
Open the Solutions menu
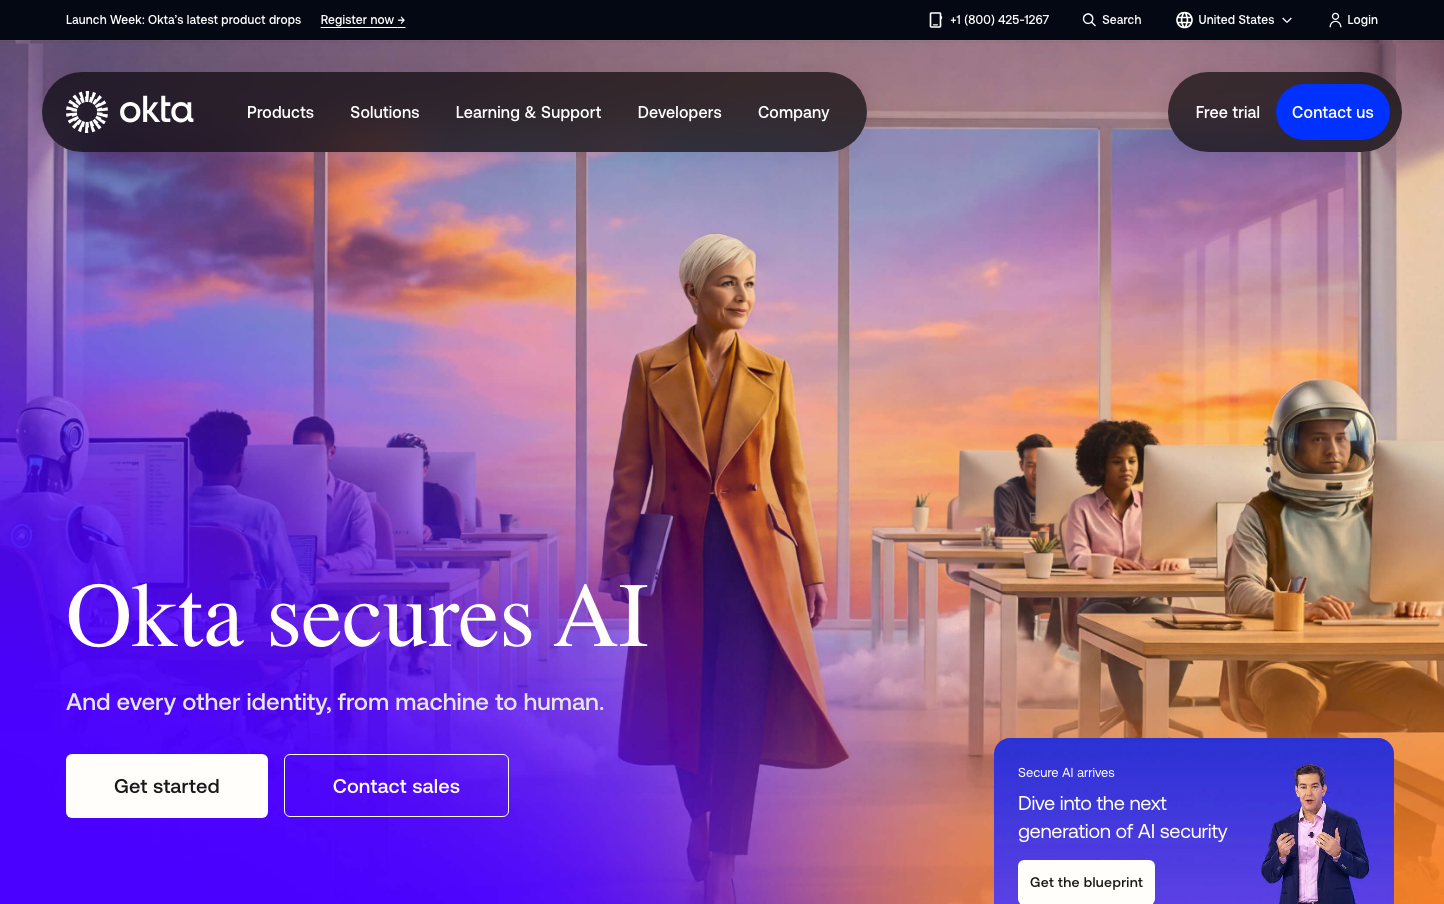click(x=385, y=112)
